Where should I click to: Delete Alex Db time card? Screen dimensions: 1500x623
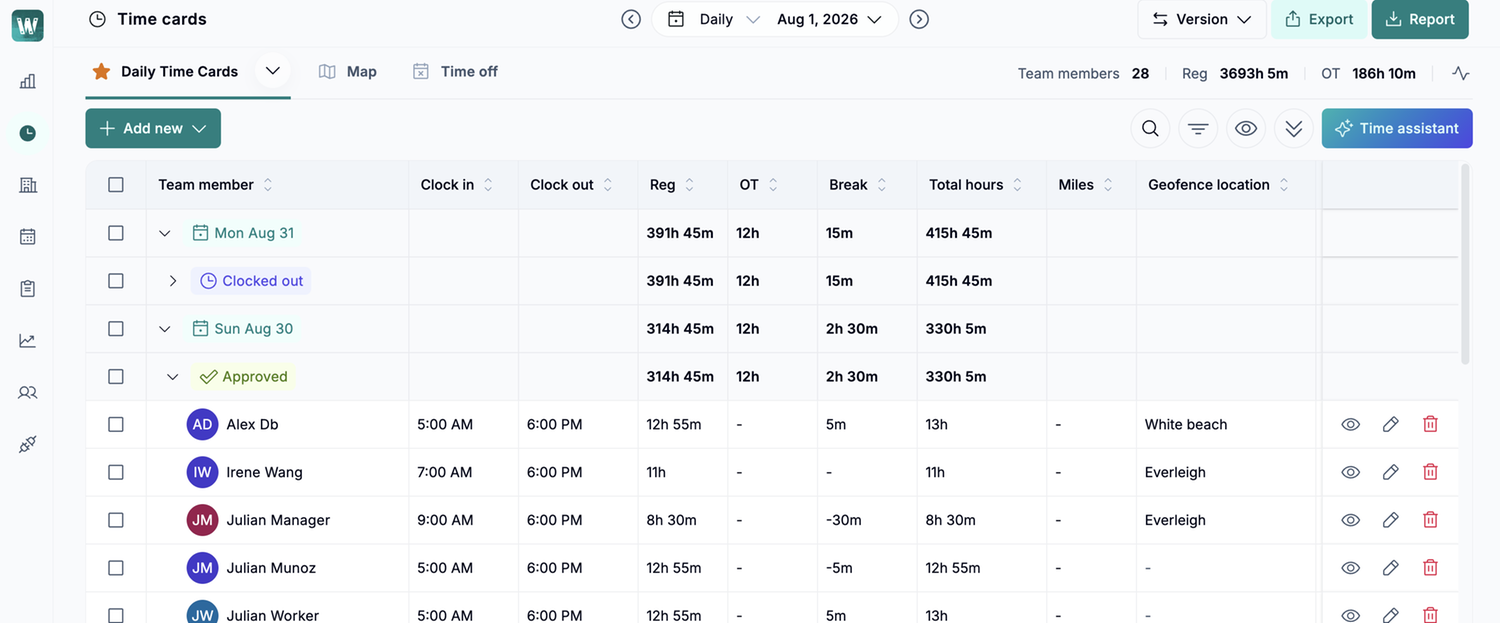coord(1430,424)
